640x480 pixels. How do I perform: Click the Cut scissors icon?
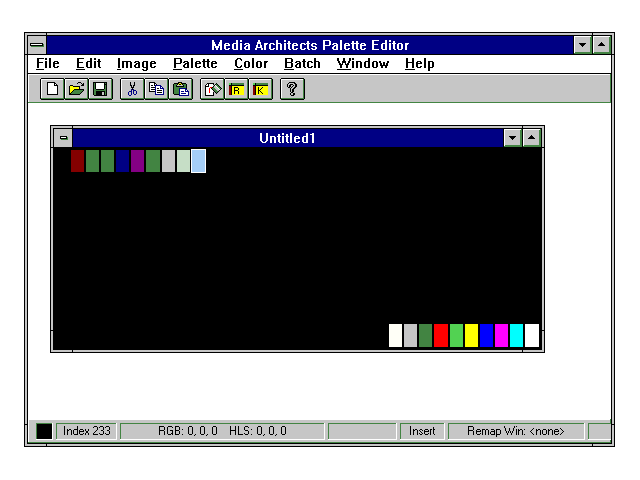pyautogui.click(x=132, y=89)
